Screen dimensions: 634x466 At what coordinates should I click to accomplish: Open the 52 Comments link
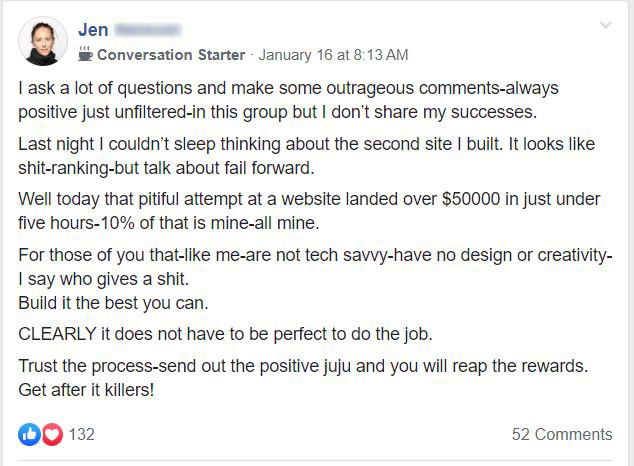pos(562,434)
